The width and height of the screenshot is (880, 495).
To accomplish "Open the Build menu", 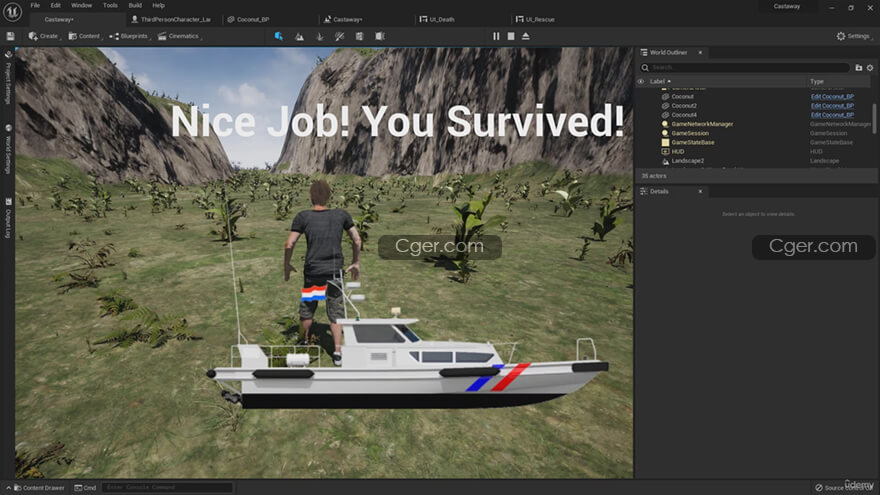I will point(135,6).
